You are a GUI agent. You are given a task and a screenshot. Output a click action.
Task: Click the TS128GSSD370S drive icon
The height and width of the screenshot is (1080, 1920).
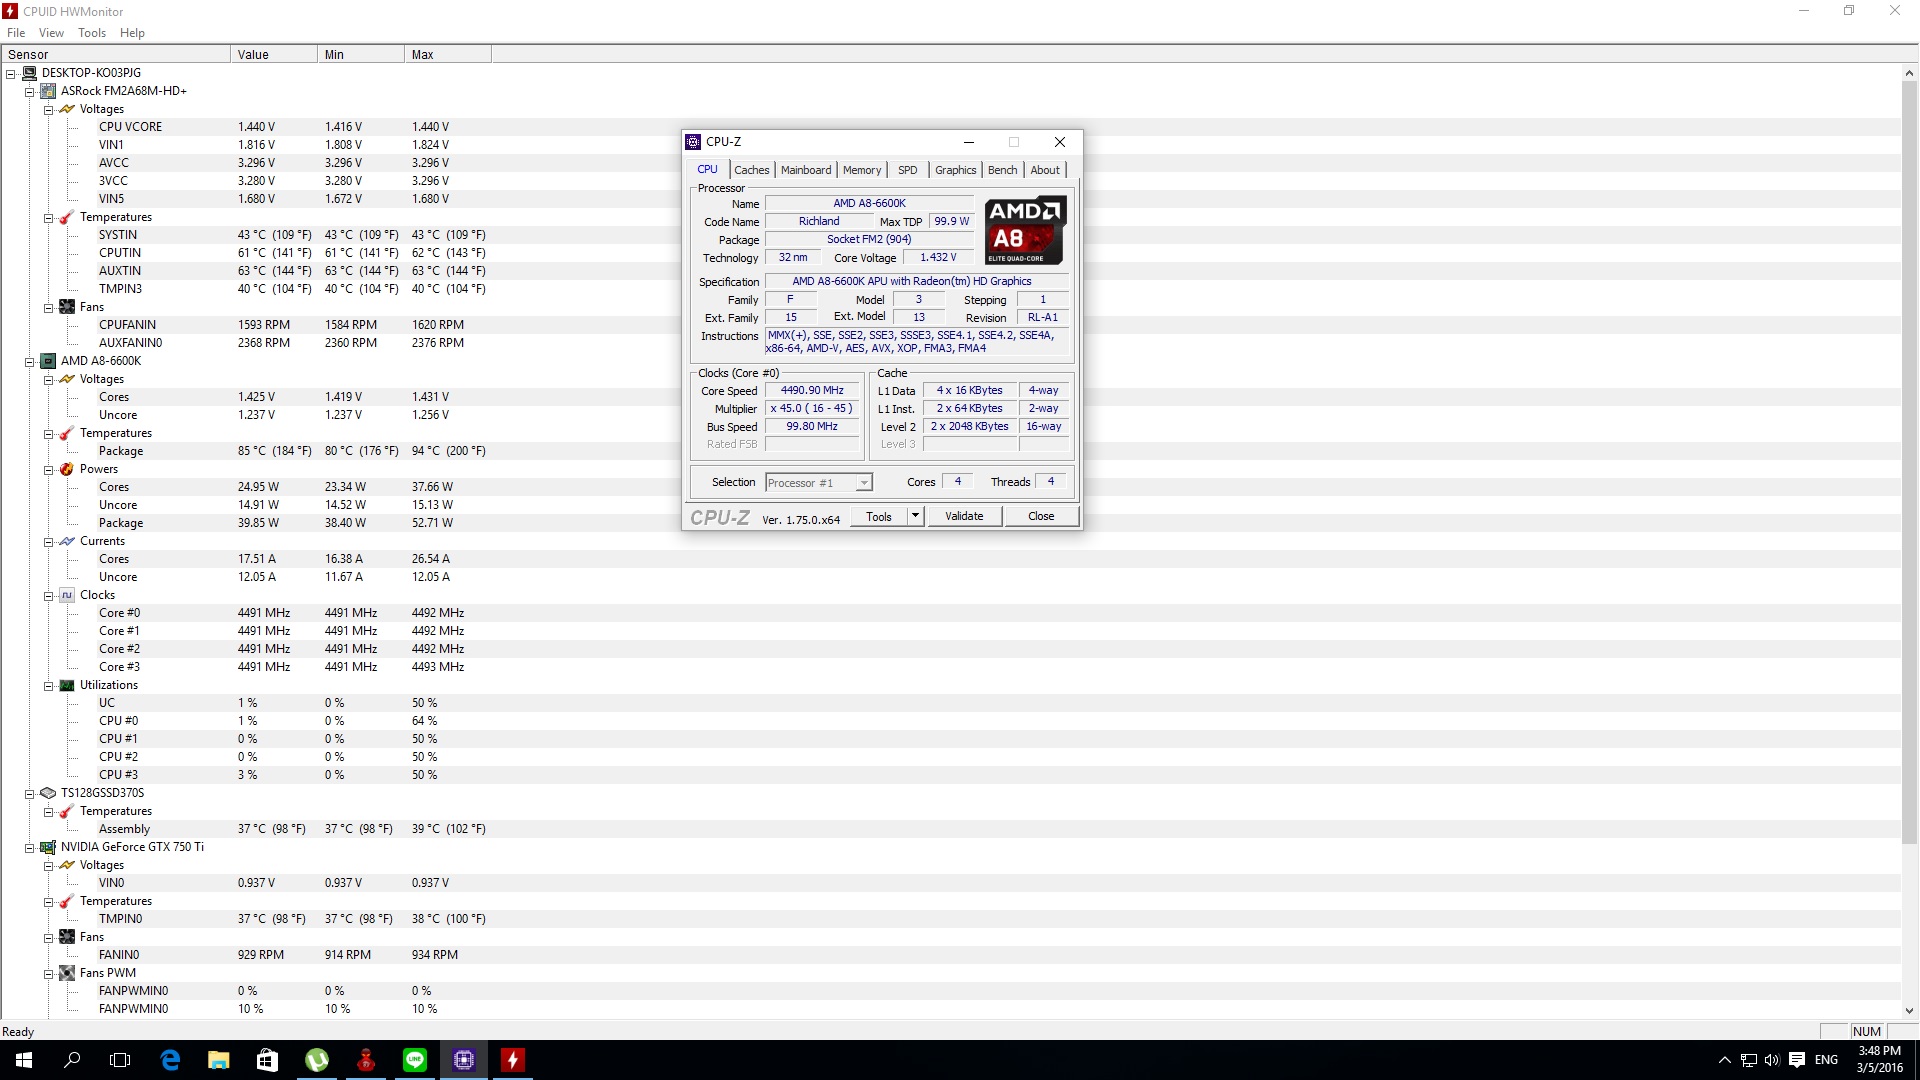point(48,793)
